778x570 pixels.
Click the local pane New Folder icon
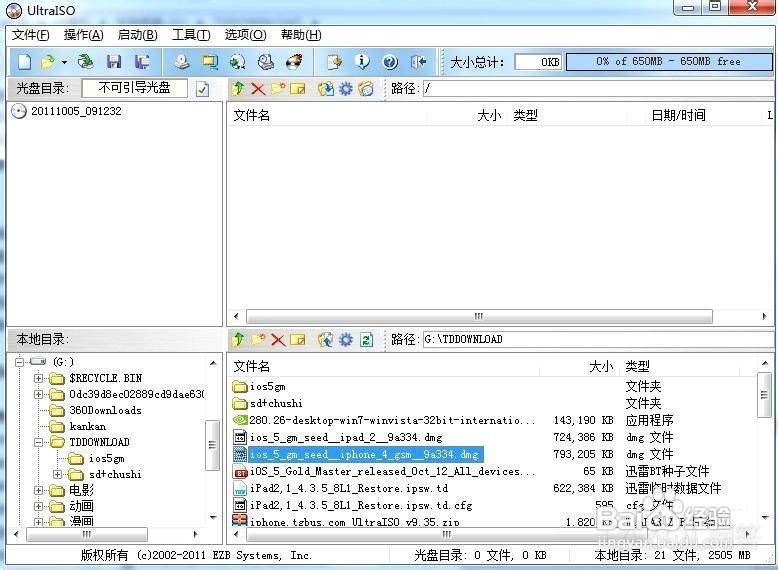(x=258, y=339)
